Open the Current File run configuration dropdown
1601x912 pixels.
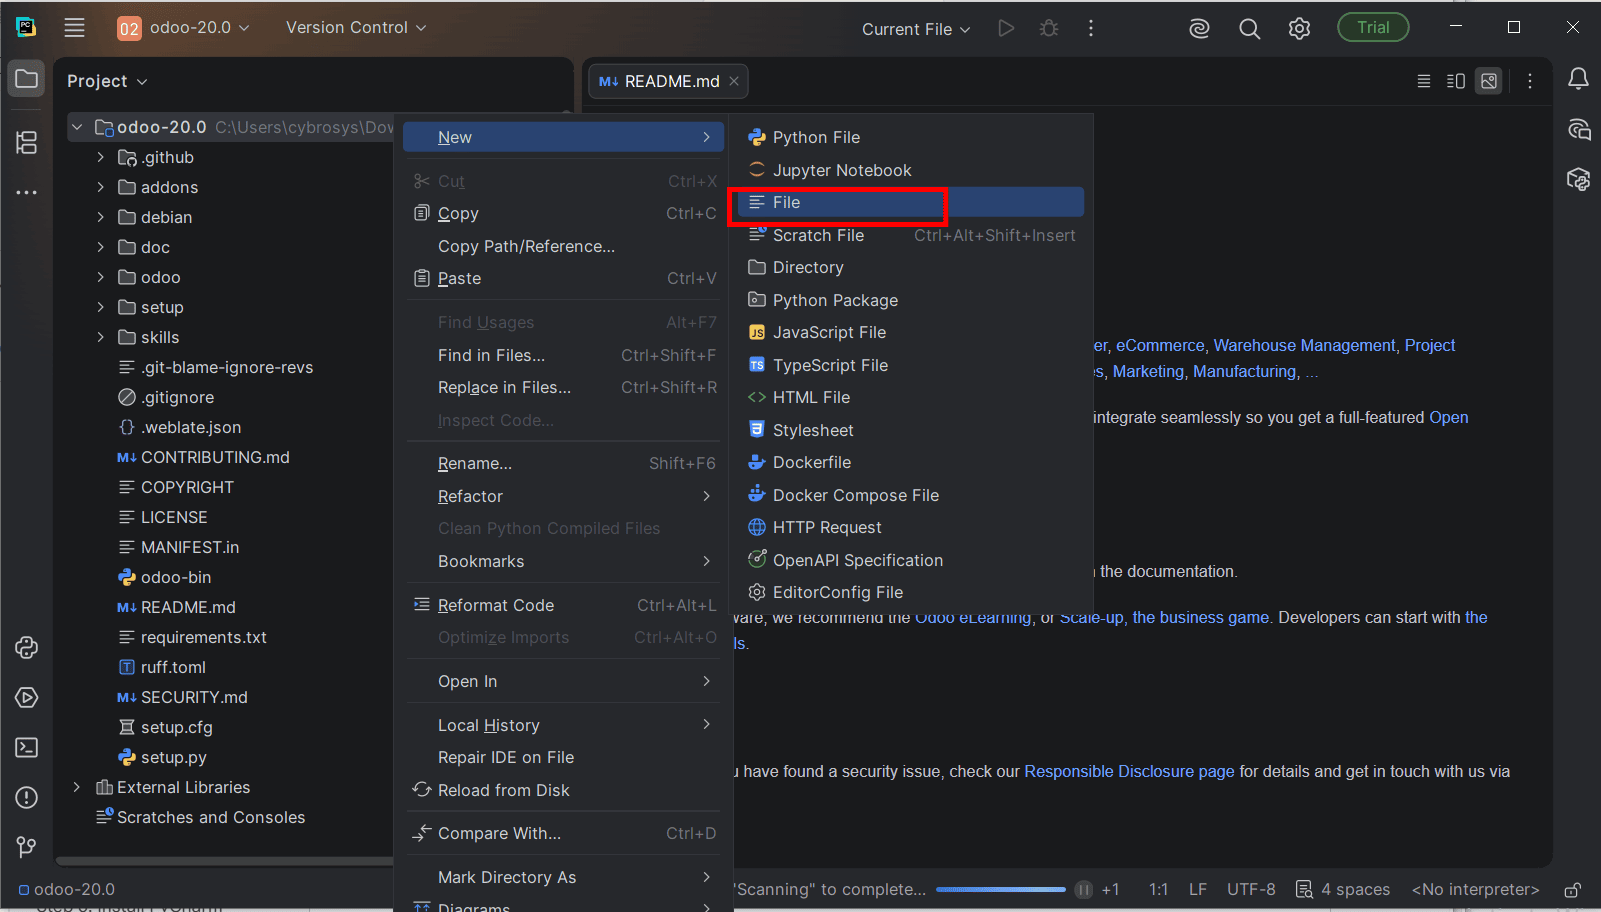point(916,29)
